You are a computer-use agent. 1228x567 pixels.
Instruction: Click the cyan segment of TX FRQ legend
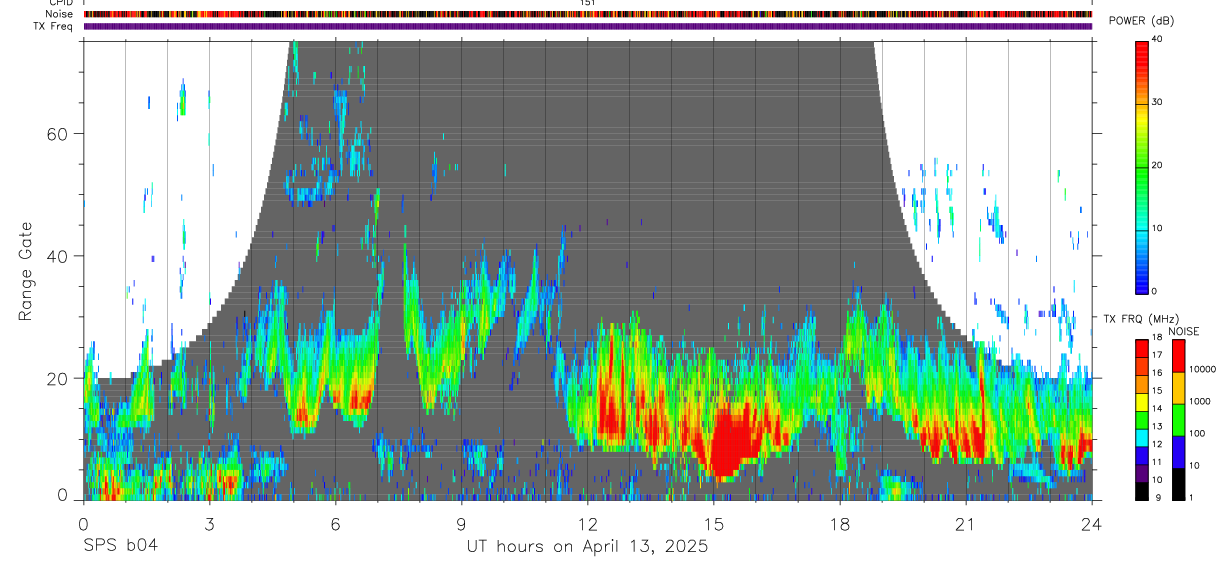1142,438
